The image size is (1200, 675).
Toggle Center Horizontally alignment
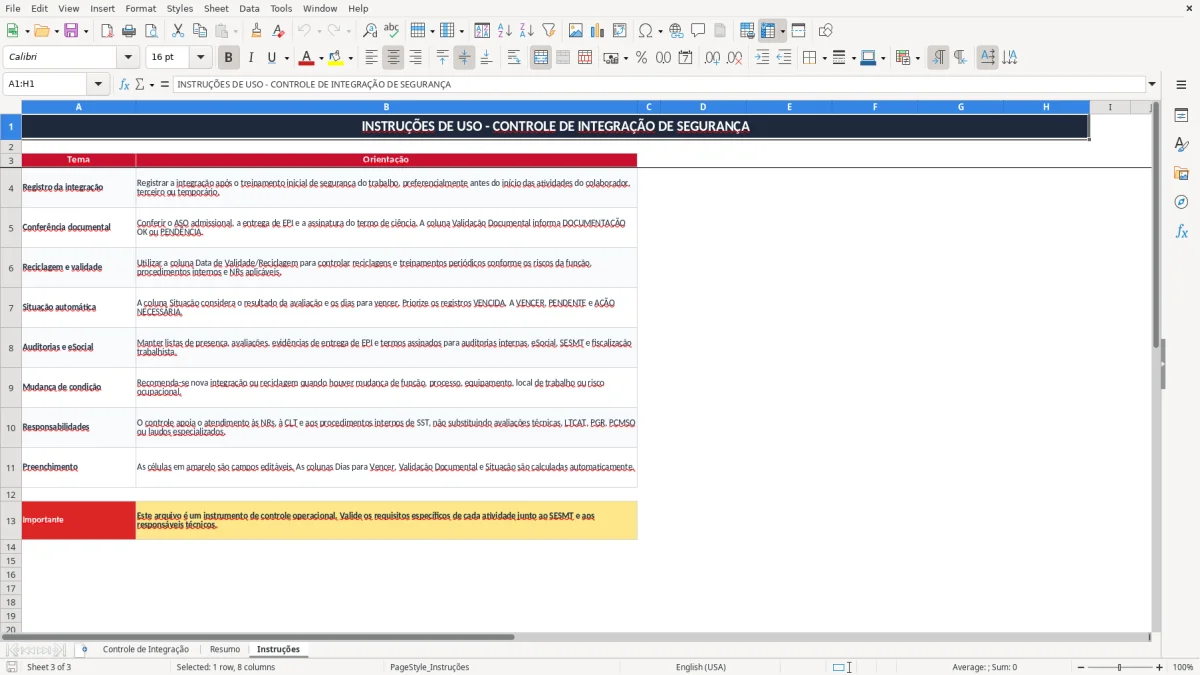click(x=393, y=58)
